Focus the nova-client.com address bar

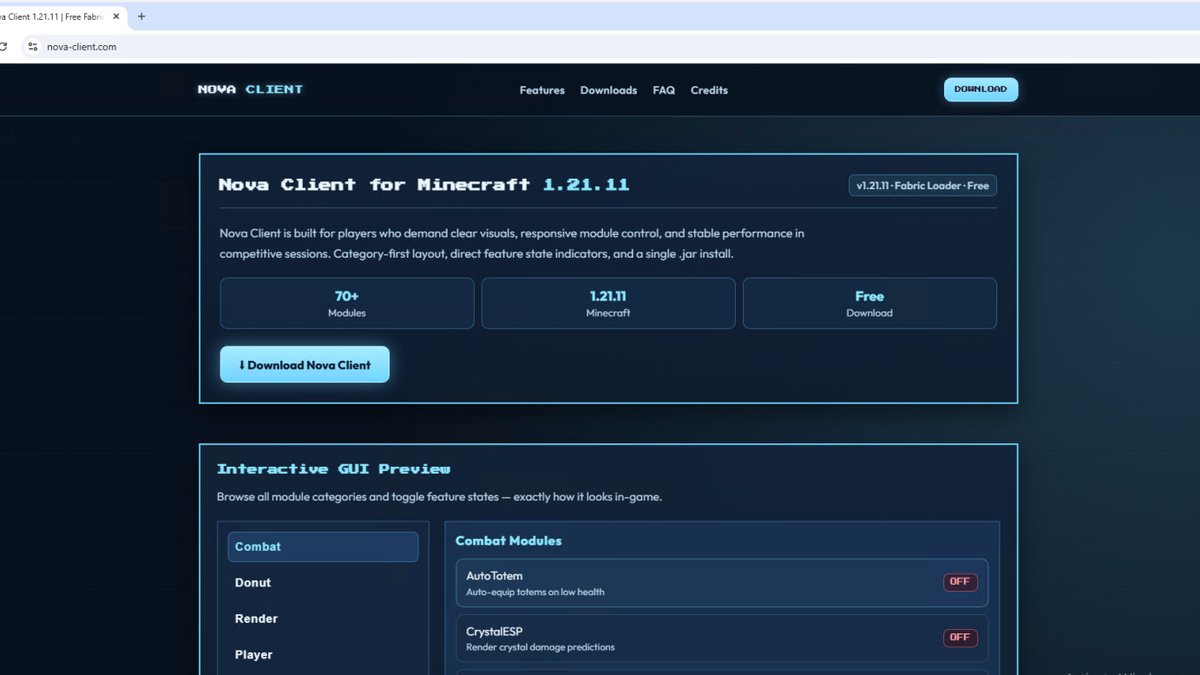coord(600,46)
